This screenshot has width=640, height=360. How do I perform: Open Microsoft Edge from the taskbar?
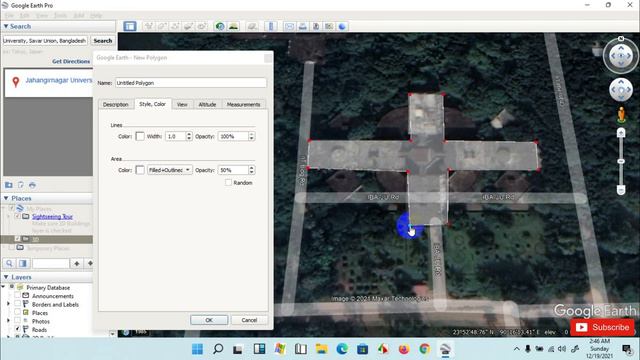(x=342, y=349)
